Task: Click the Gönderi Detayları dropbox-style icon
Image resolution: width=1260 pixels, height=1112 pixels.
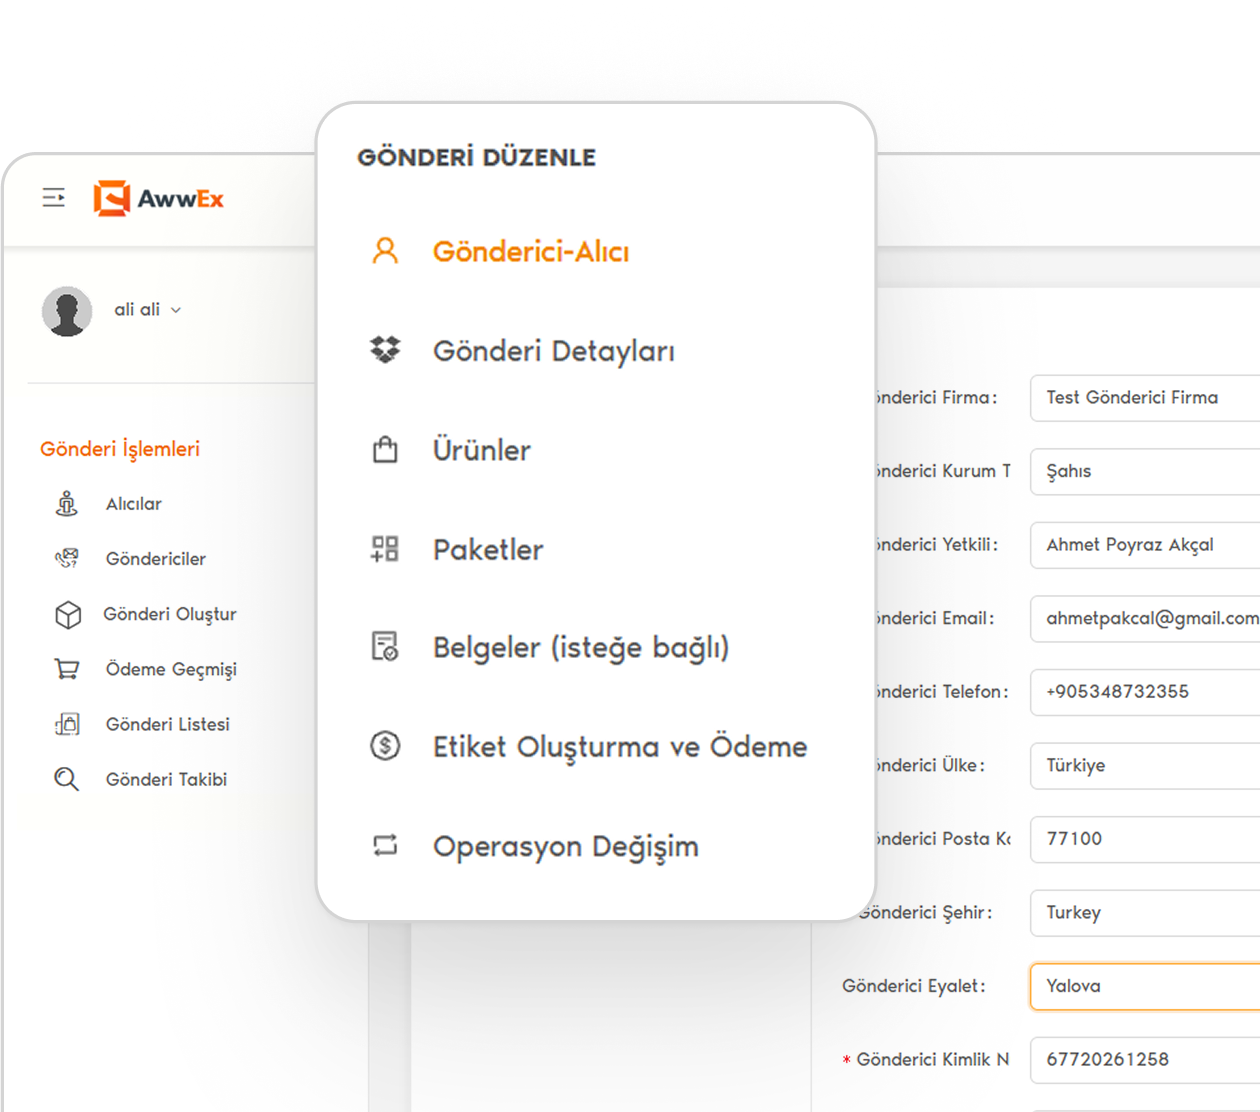Action: tap(385, 350)
